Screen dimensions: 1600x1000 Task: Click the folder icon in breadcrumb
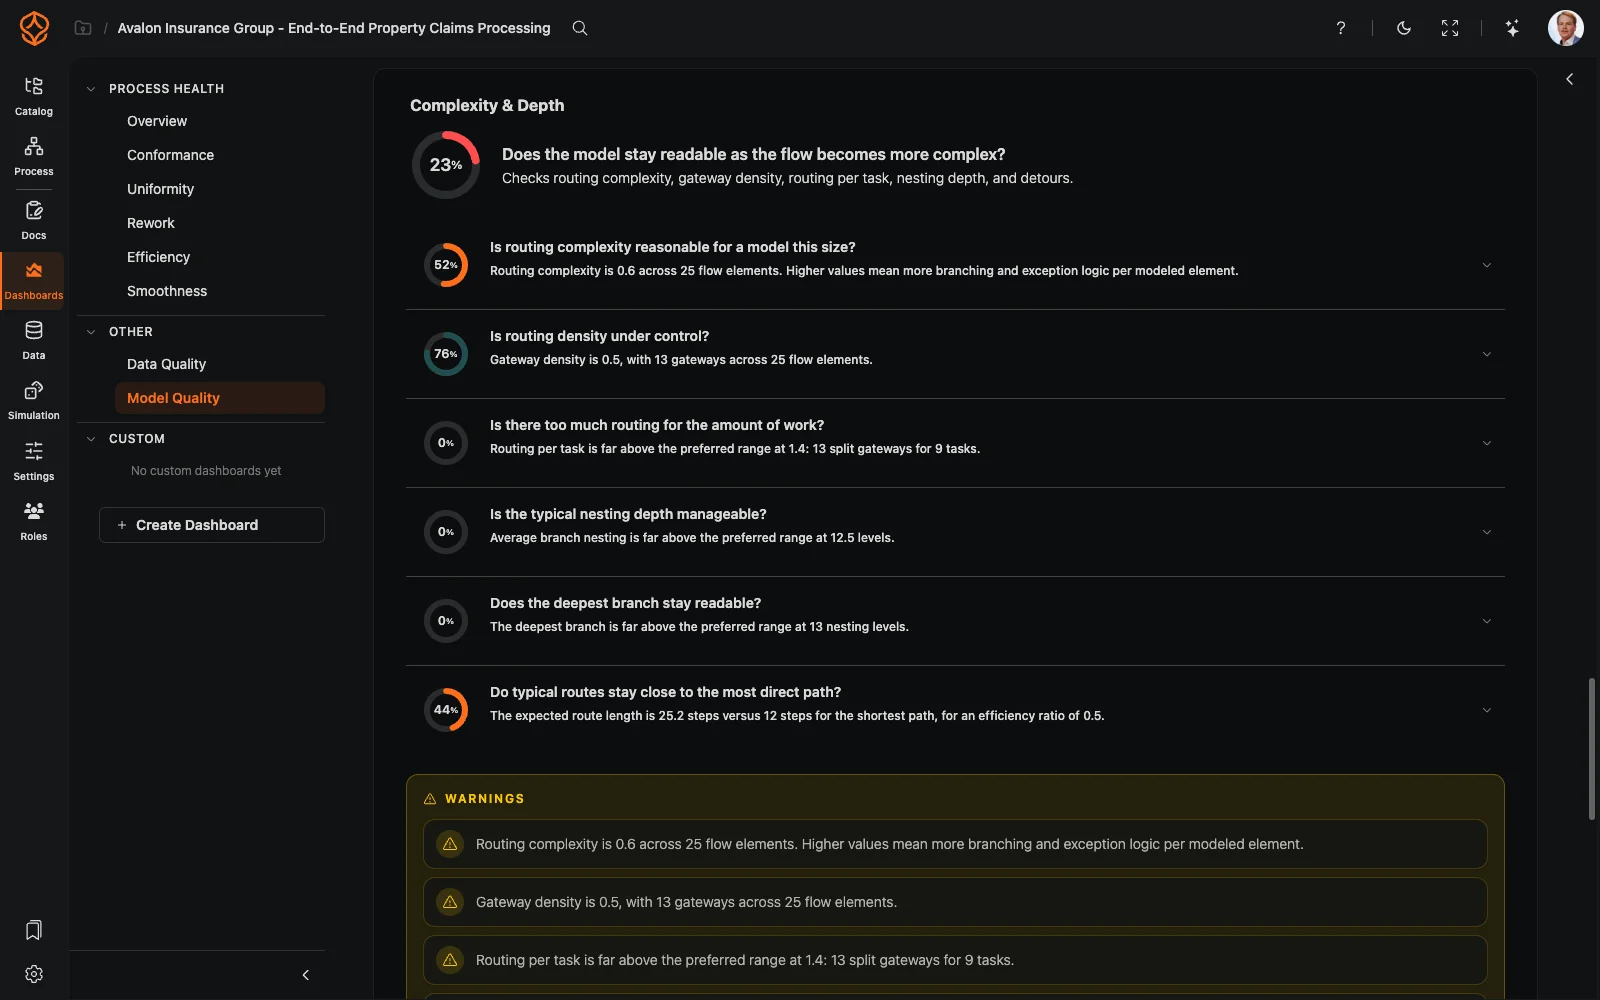click(x=83, y=28)
